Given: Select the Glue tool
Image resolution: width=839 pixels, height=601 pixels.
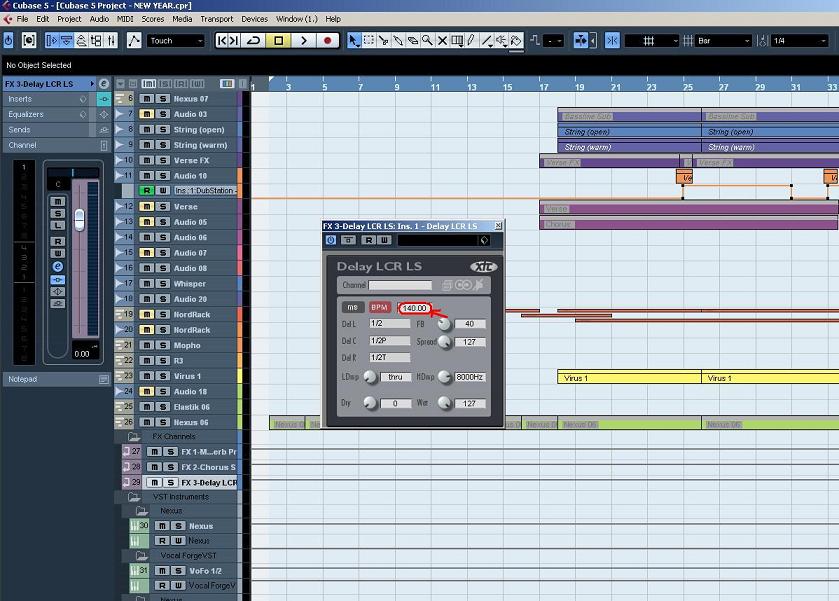Looking at the screenshot, I should coord(398,41).
